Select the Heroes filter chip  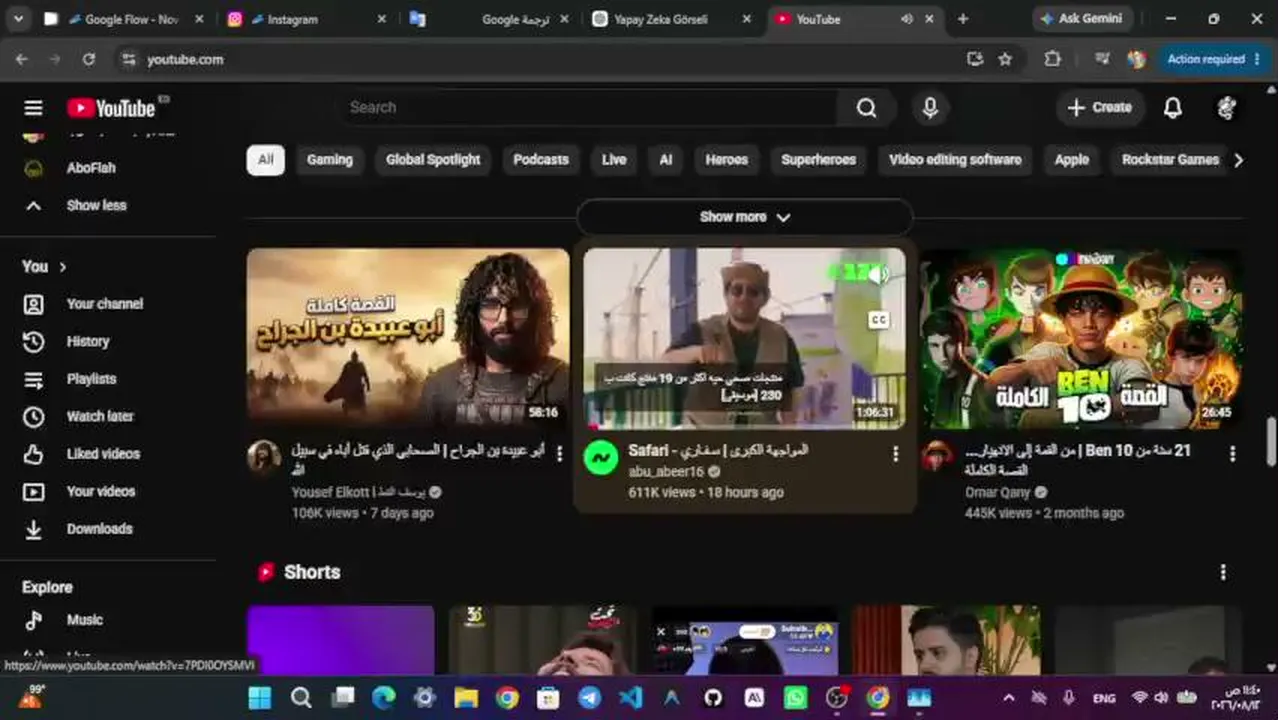726,160
